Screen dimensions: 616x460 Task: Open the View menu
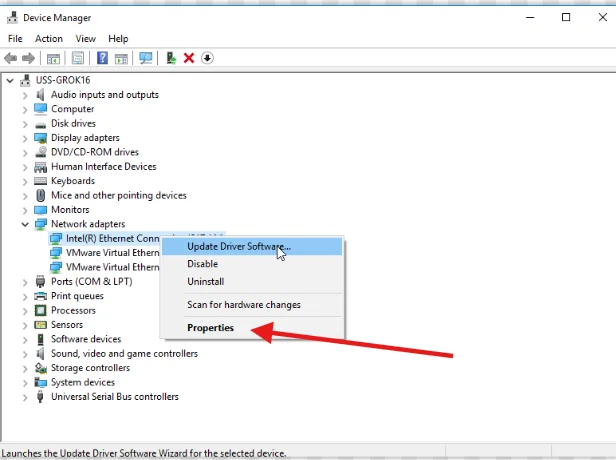85,38
